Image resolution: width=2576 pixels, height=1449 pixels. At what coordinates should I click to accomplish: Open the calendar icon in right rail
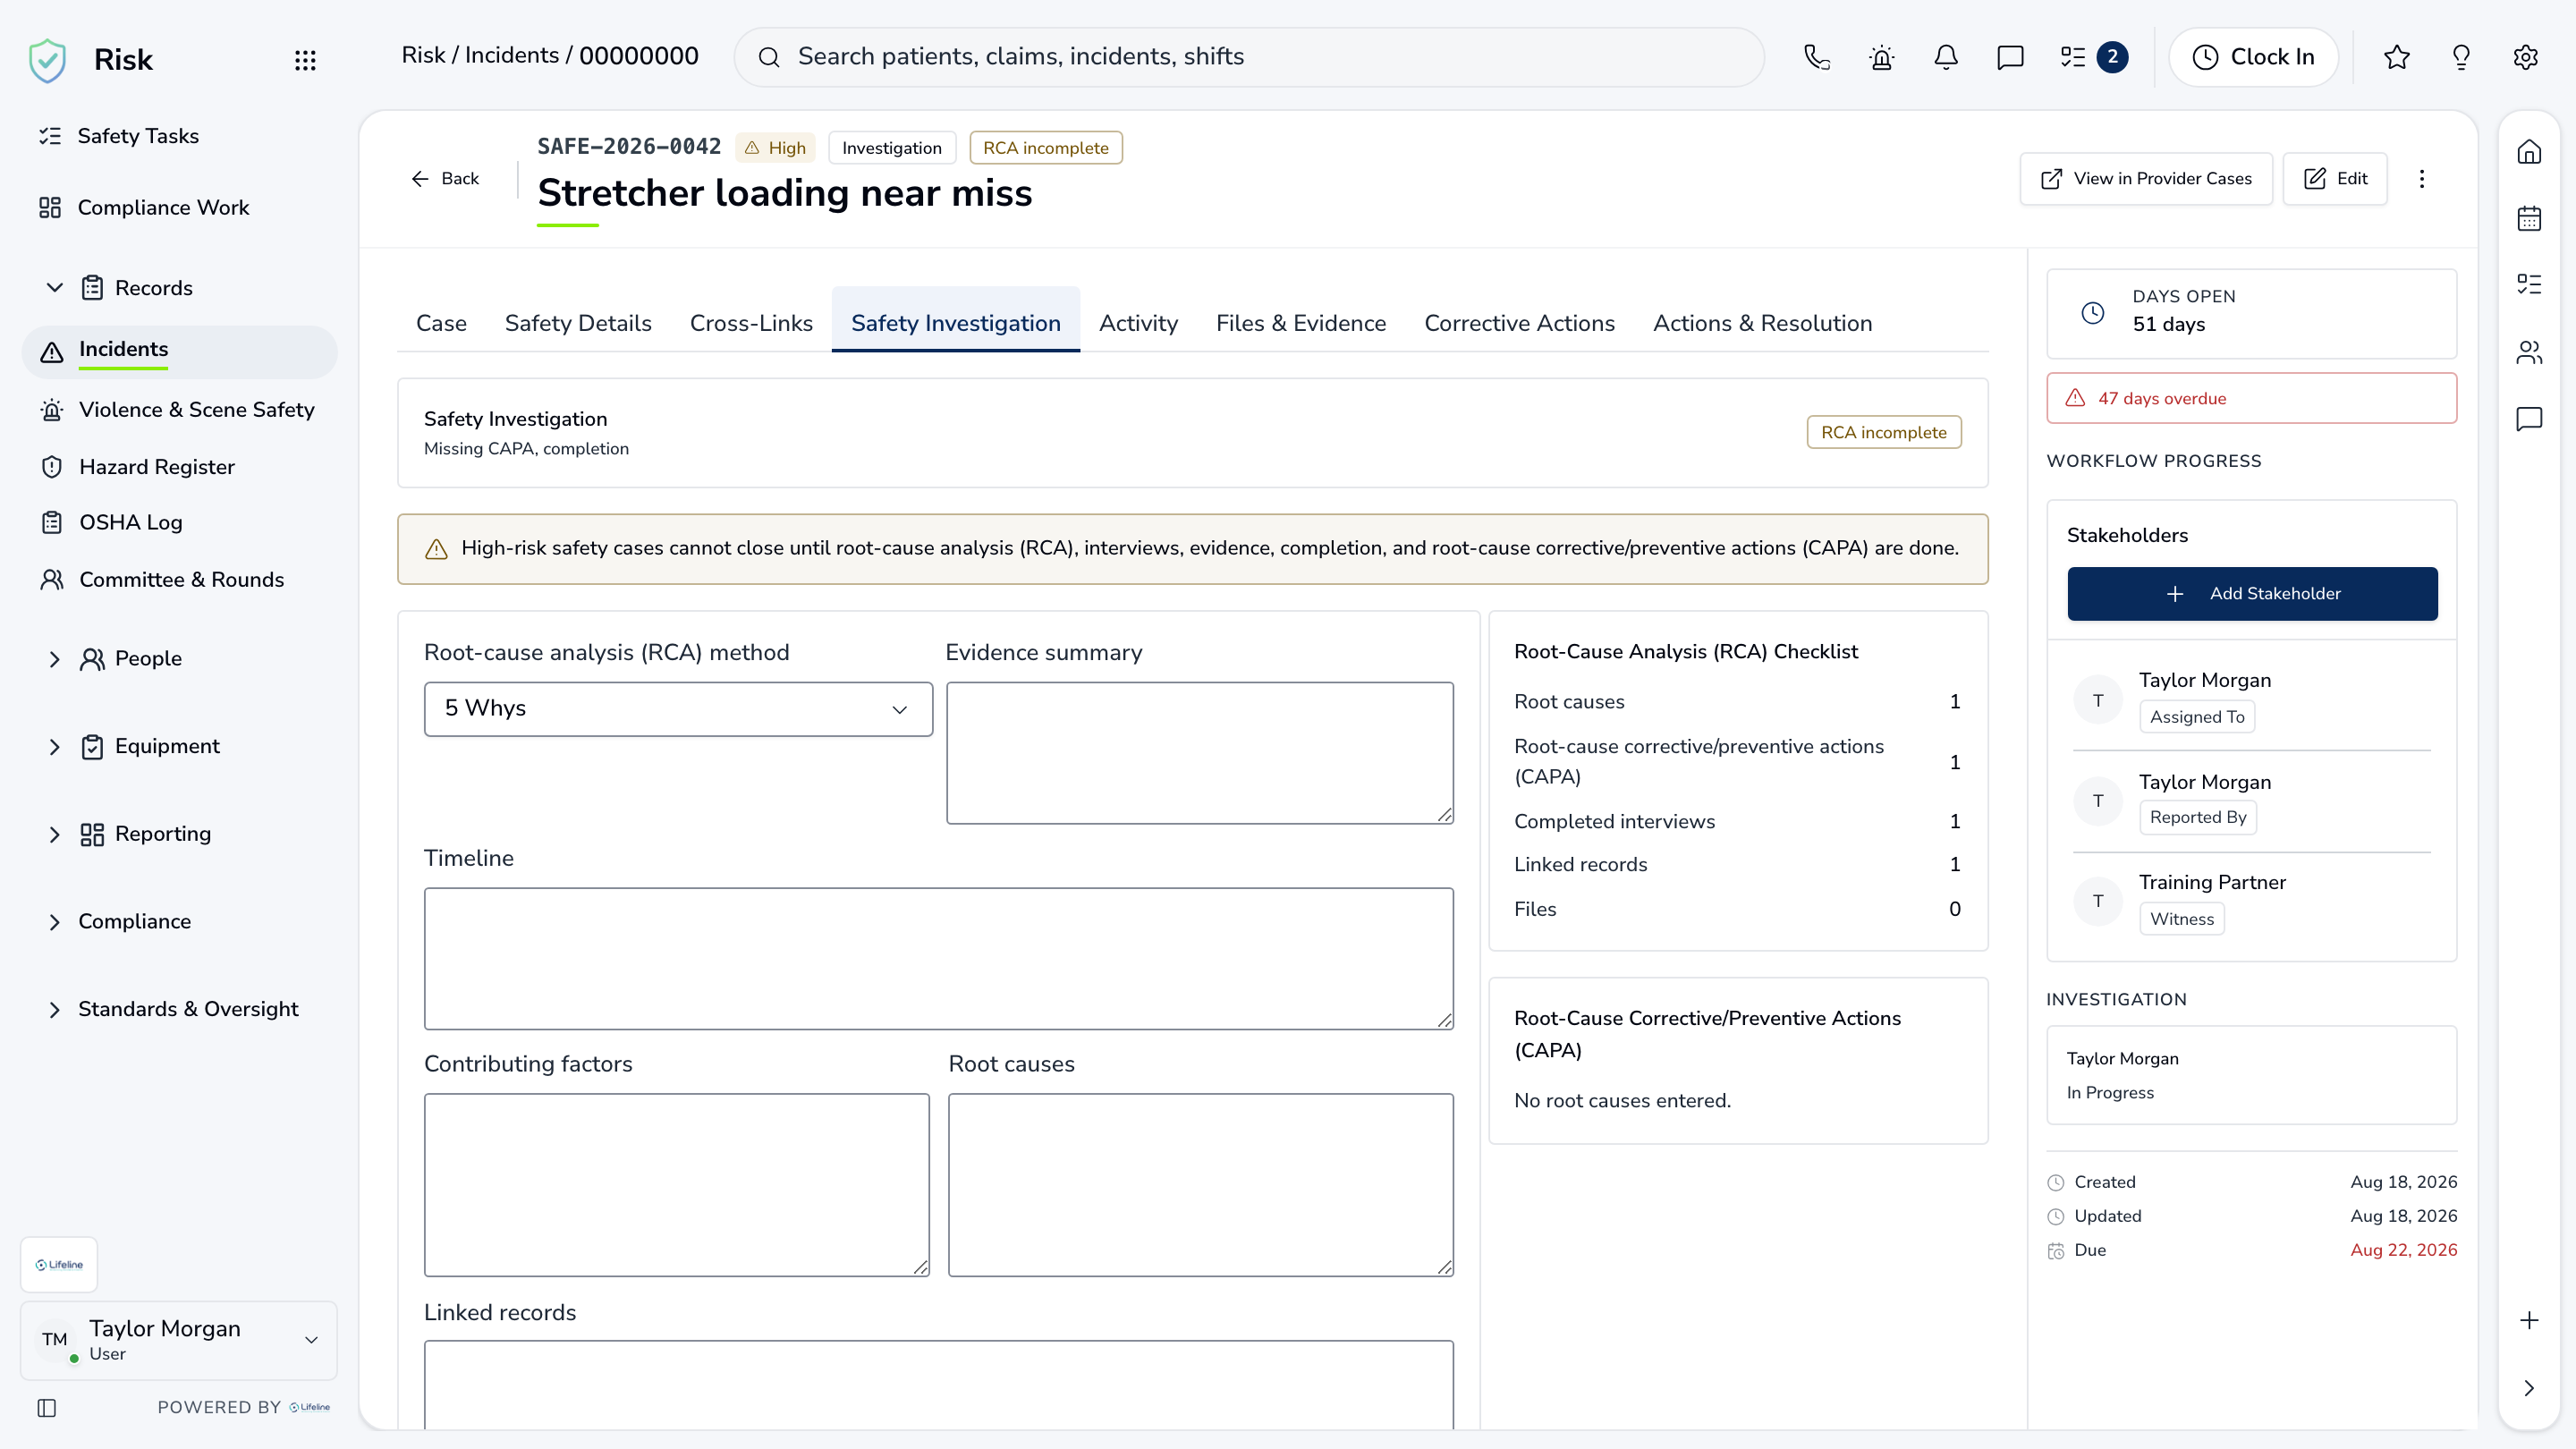(2529, 218)
